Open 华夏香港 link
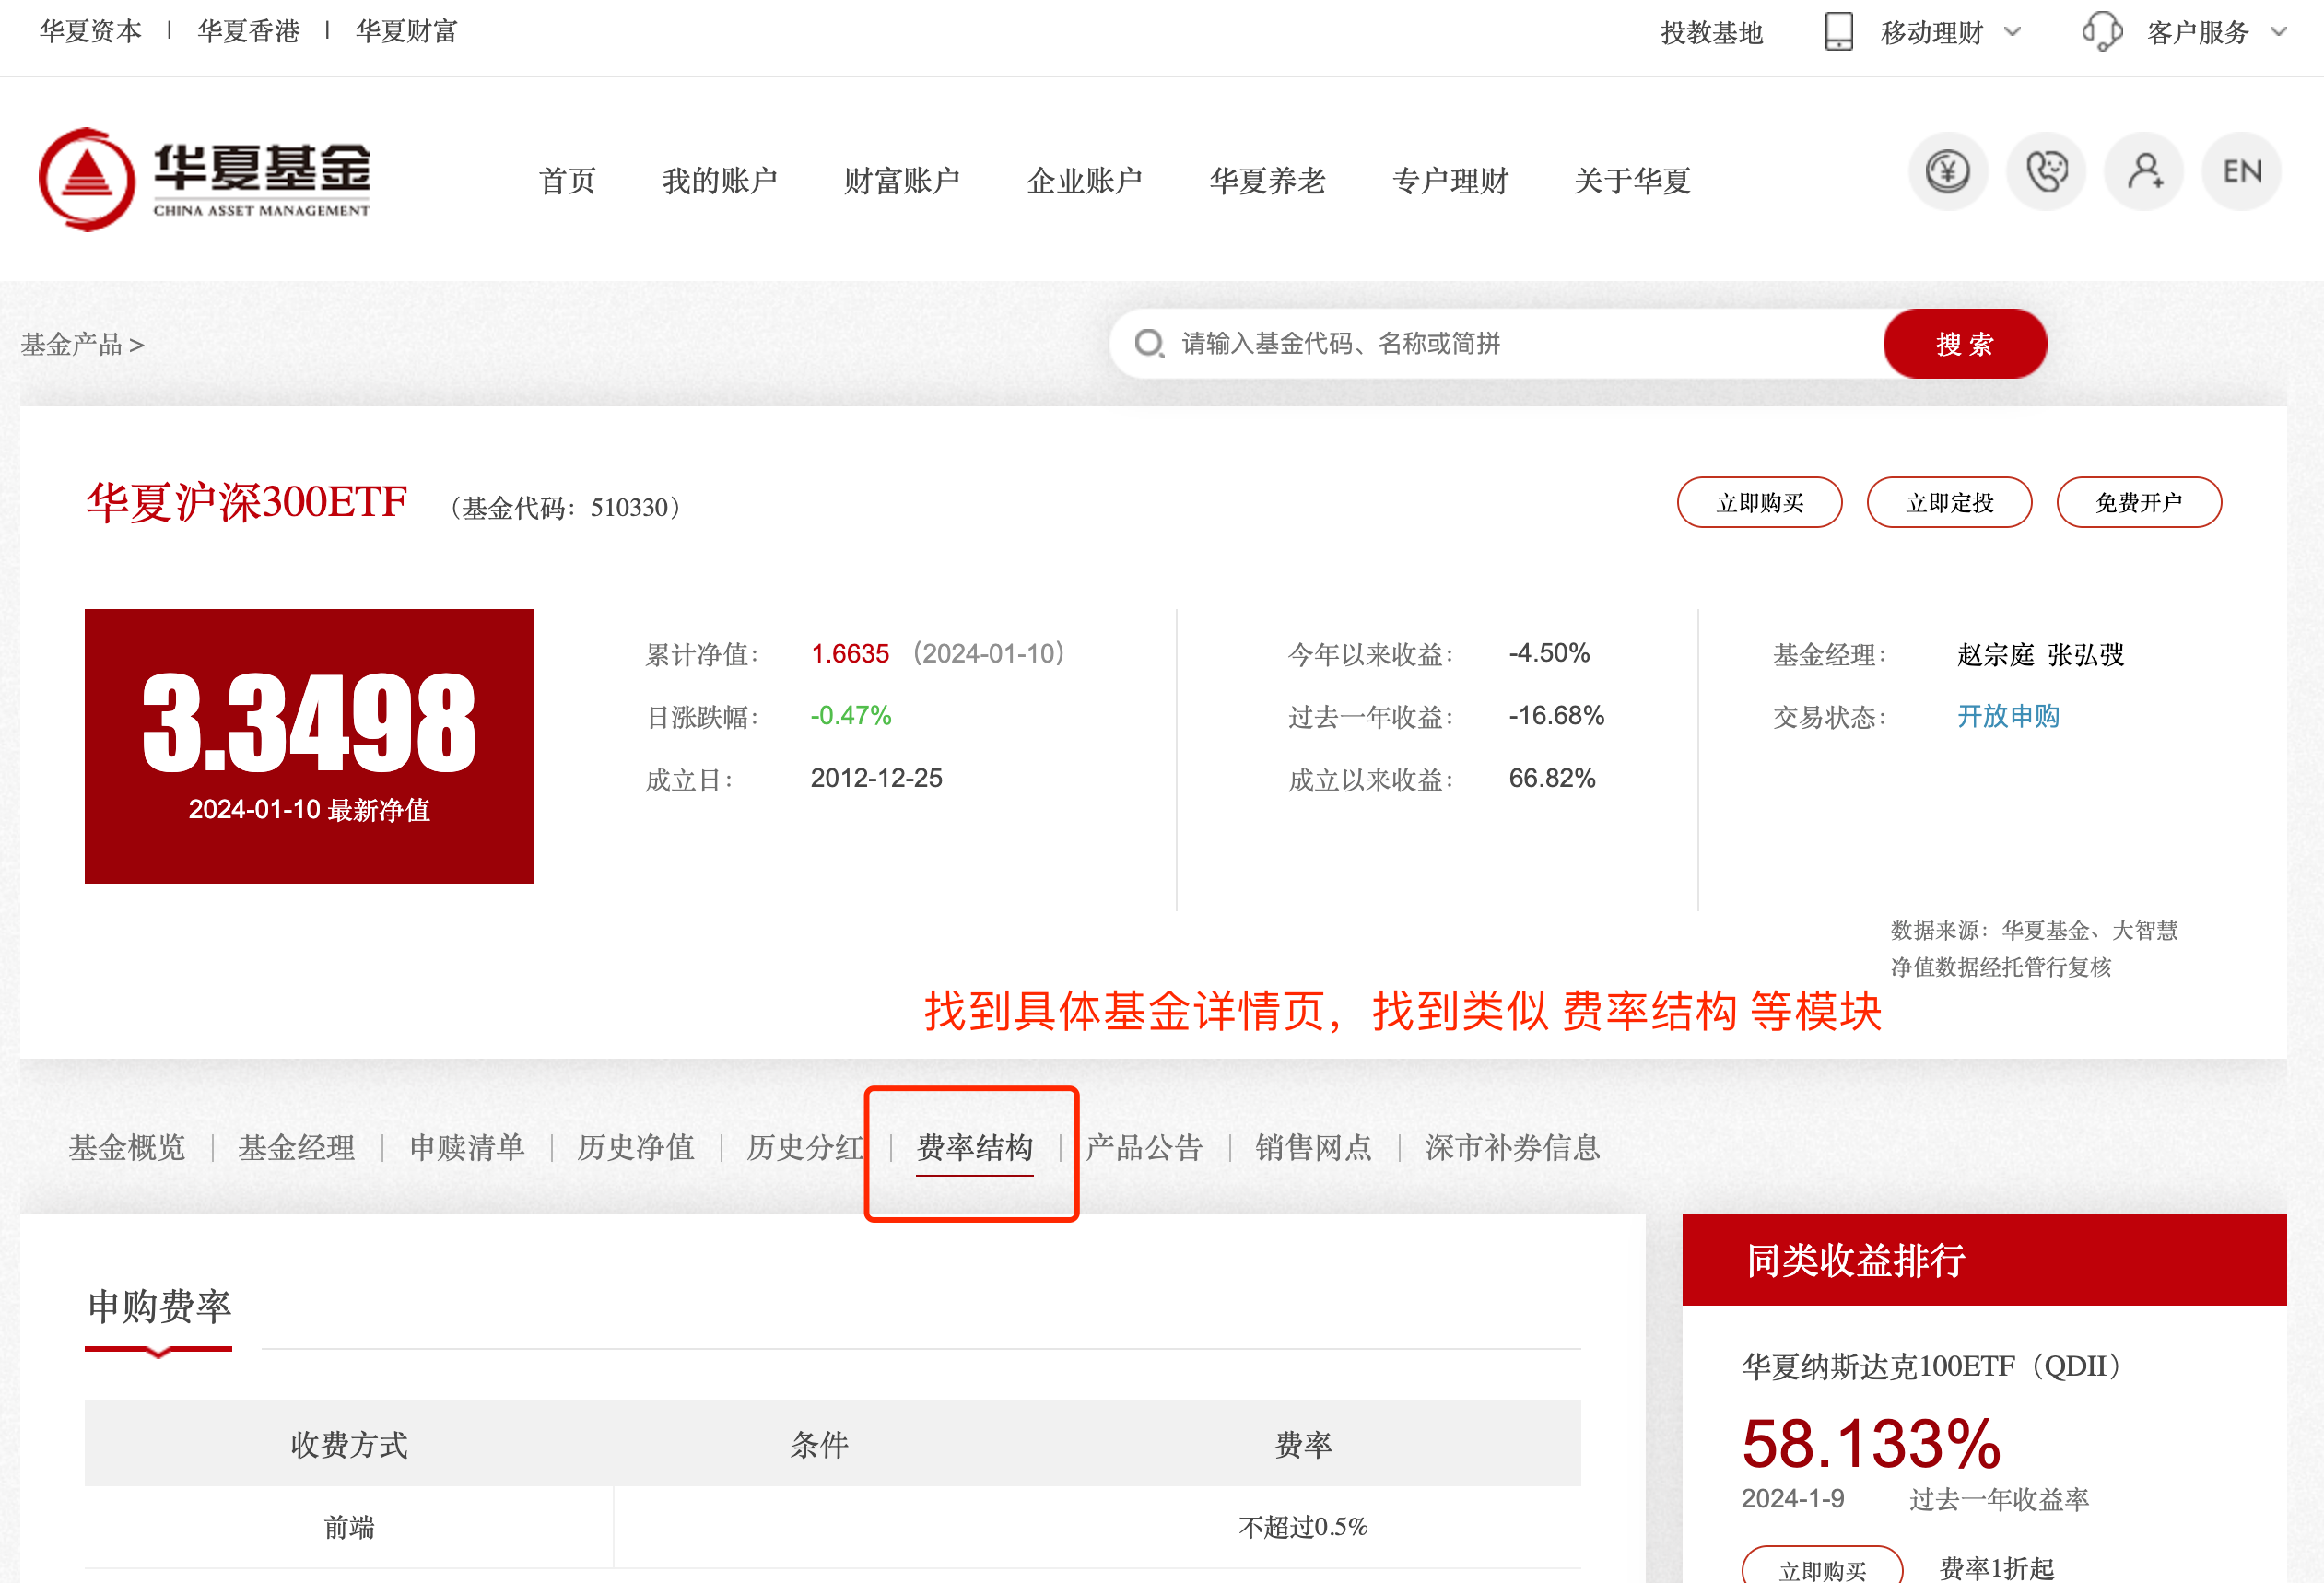 [249, 31]
